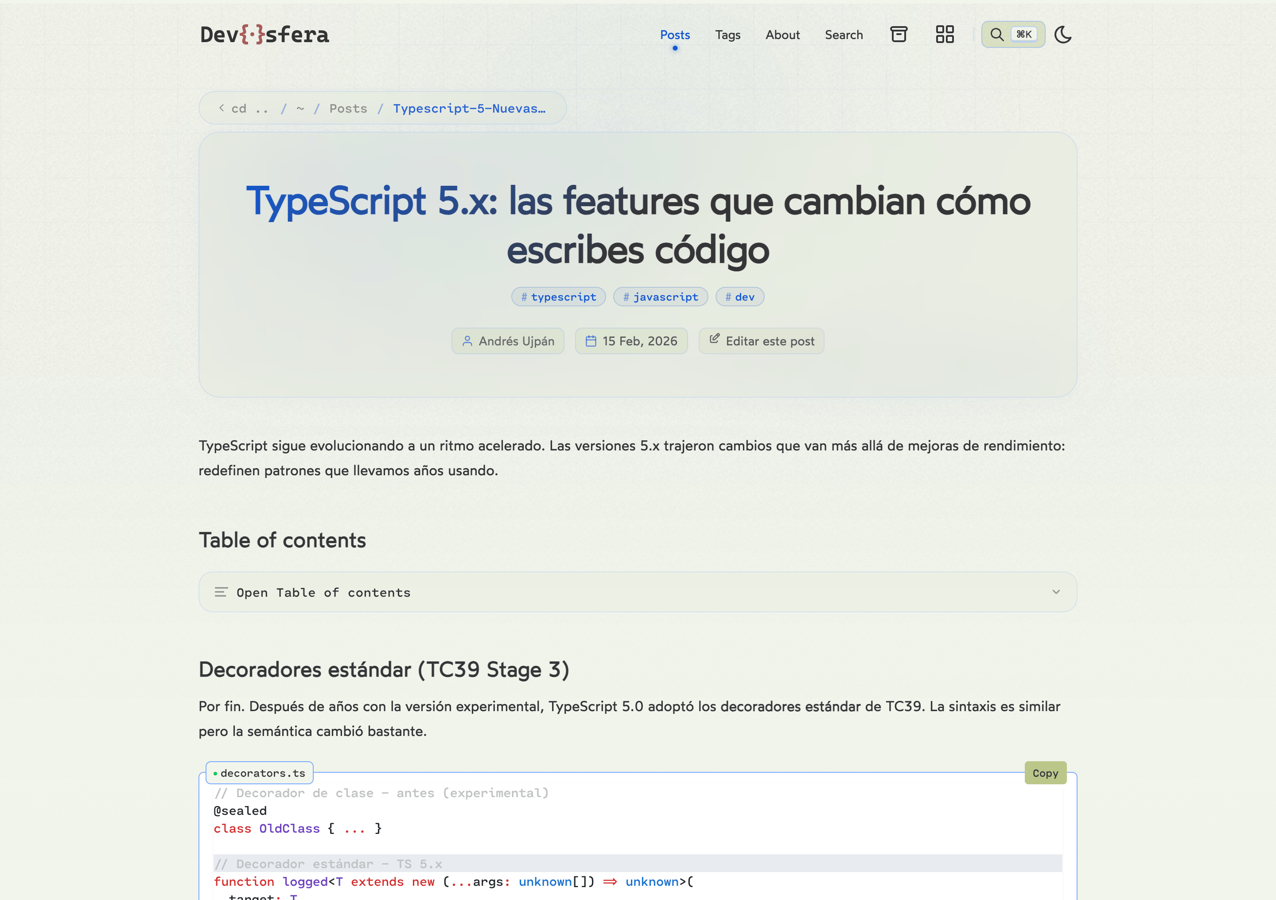Click the highlighted comment 'Decorador estándar – TS 5.x'

point(328,864)
